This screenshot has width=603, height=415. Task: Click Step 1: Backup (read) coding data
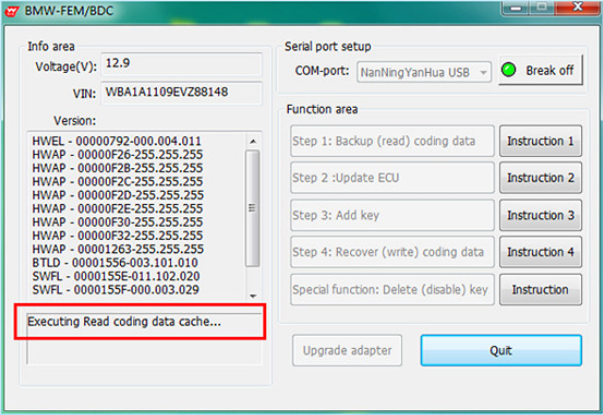[x=392, y=141]
